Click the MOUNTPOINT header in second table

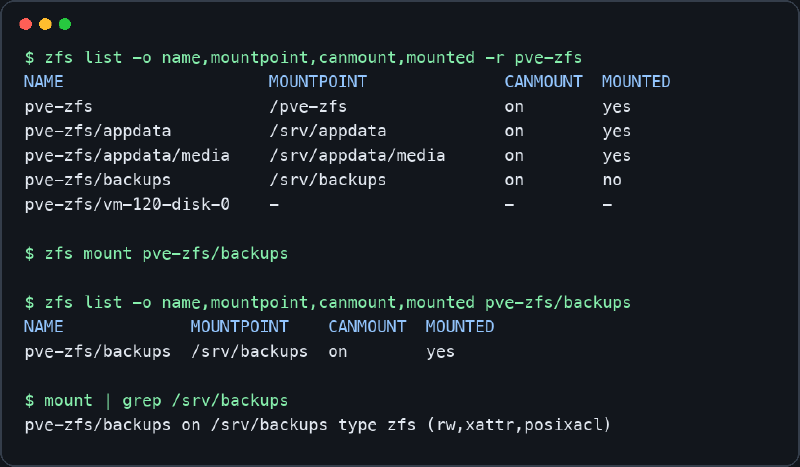point(240,327)
